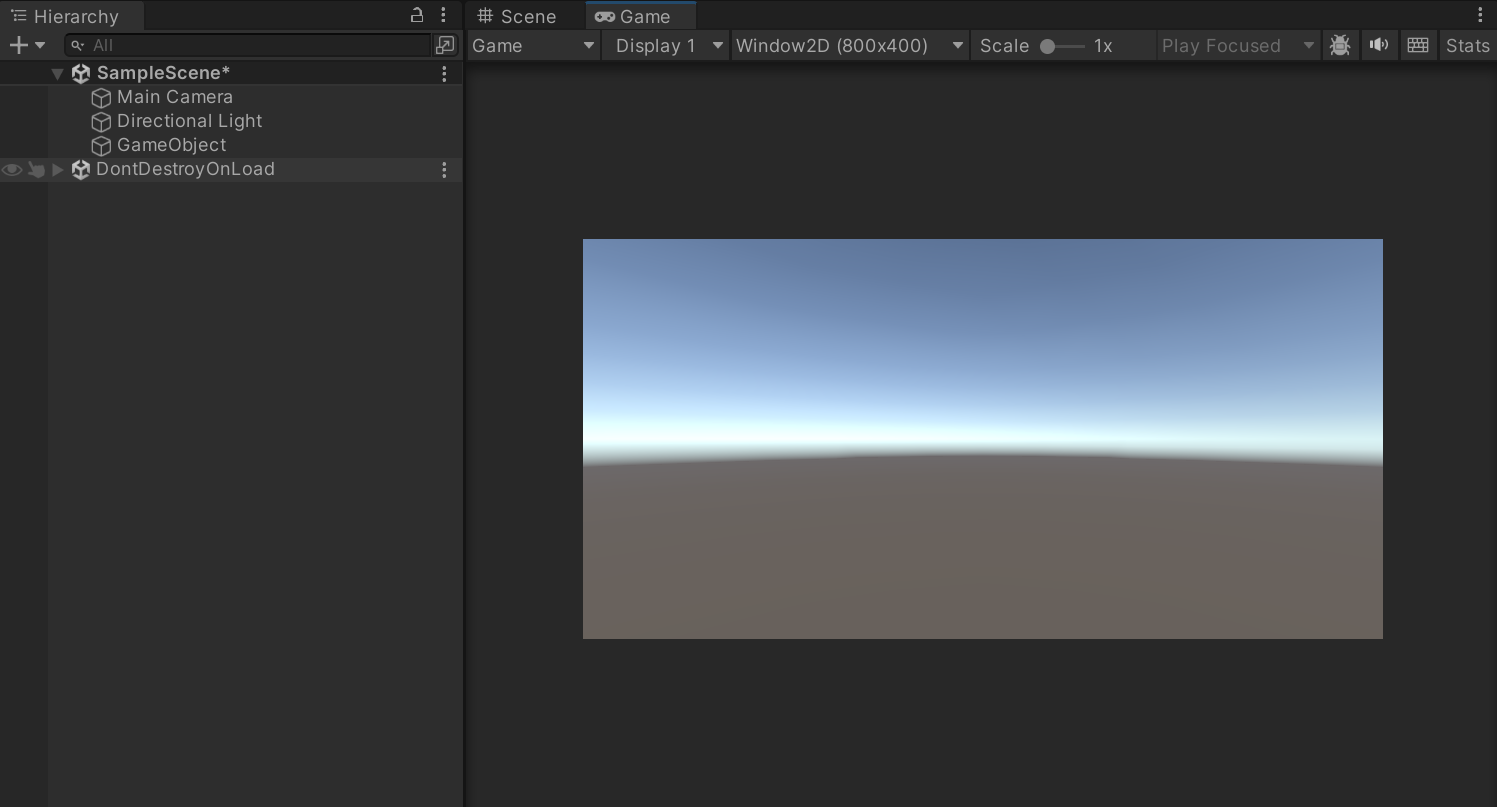
Task: Open the Hierarchy panel options menu
Action: [x=443, y=15]
